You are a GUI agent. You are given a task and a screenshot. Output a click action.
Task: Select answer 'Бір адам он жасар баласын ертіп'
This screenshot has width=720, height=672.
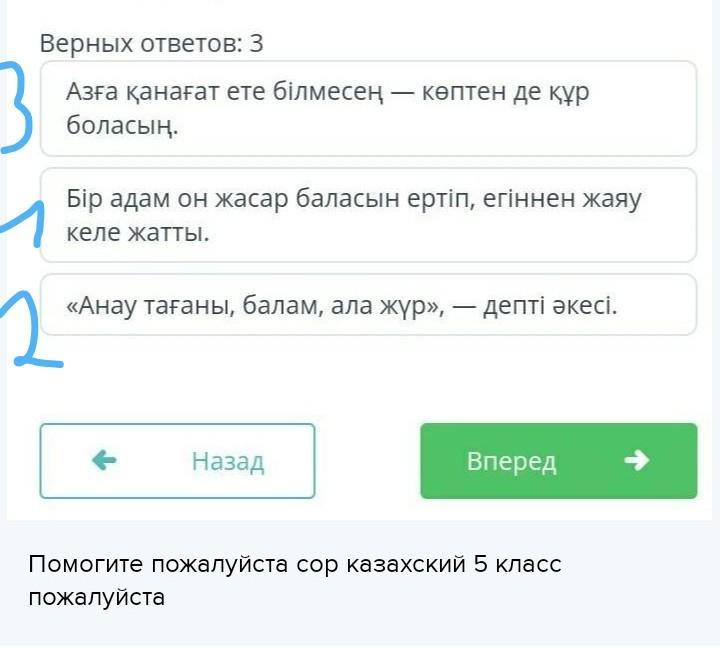(x=367, y=214)
